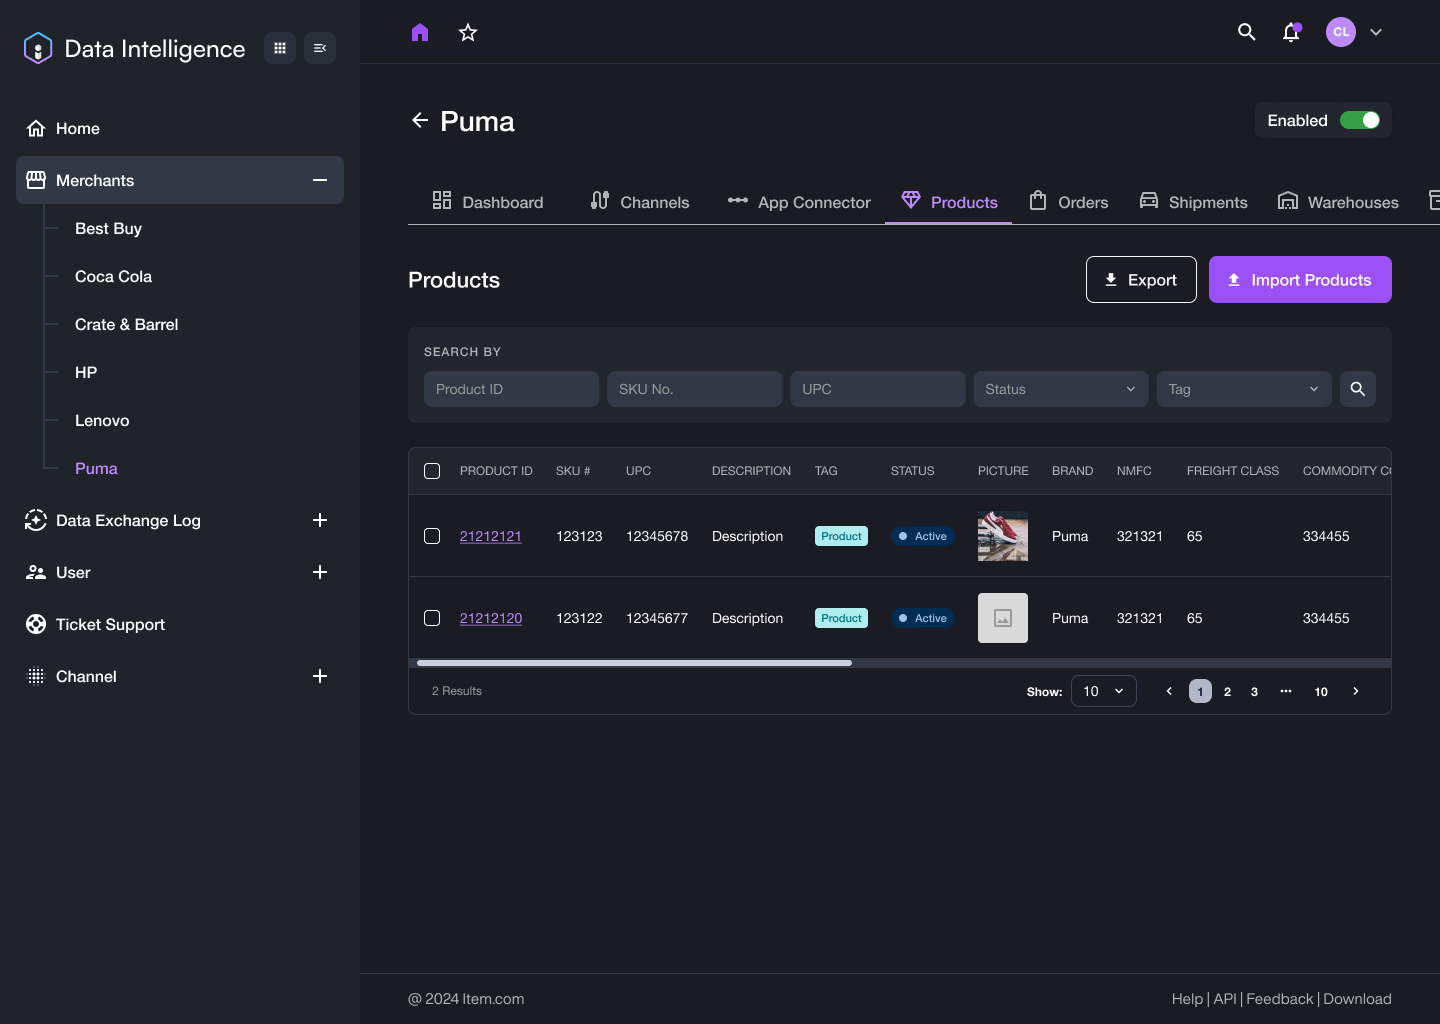1440x1024 pixels.
Task: Click the Data Intelligence hexagon logo
Action: coord(37,48)
